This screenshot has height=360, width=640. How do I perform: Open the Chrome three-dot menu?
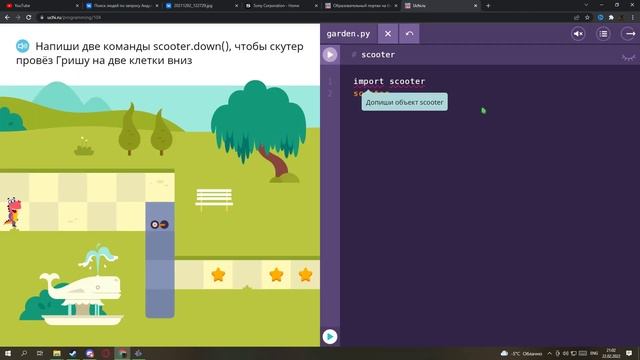point(633,18)
